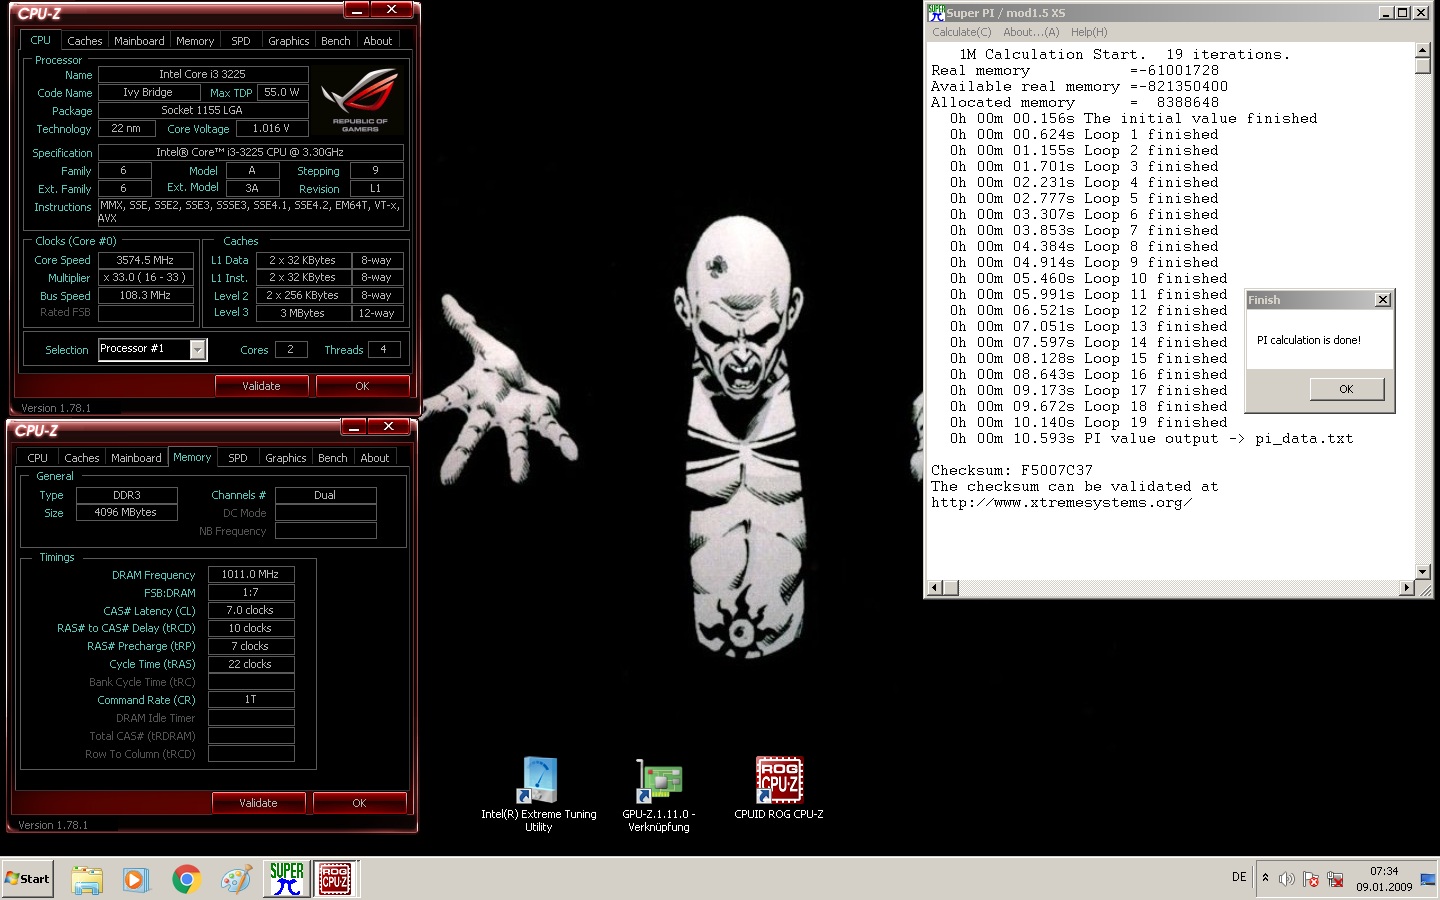Click the Windows Start button
The width and height of the screenshot is (1440, 900).
pos(28,879)
